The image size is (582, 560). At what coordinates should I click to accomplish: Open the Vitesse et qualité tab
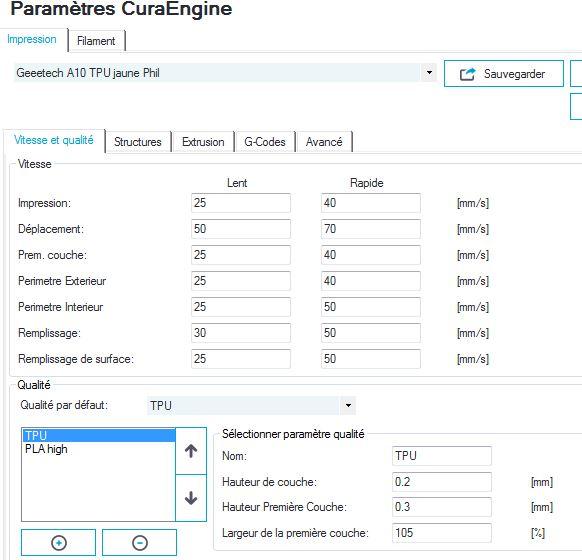pyautogui.click(x=54, y=140)
